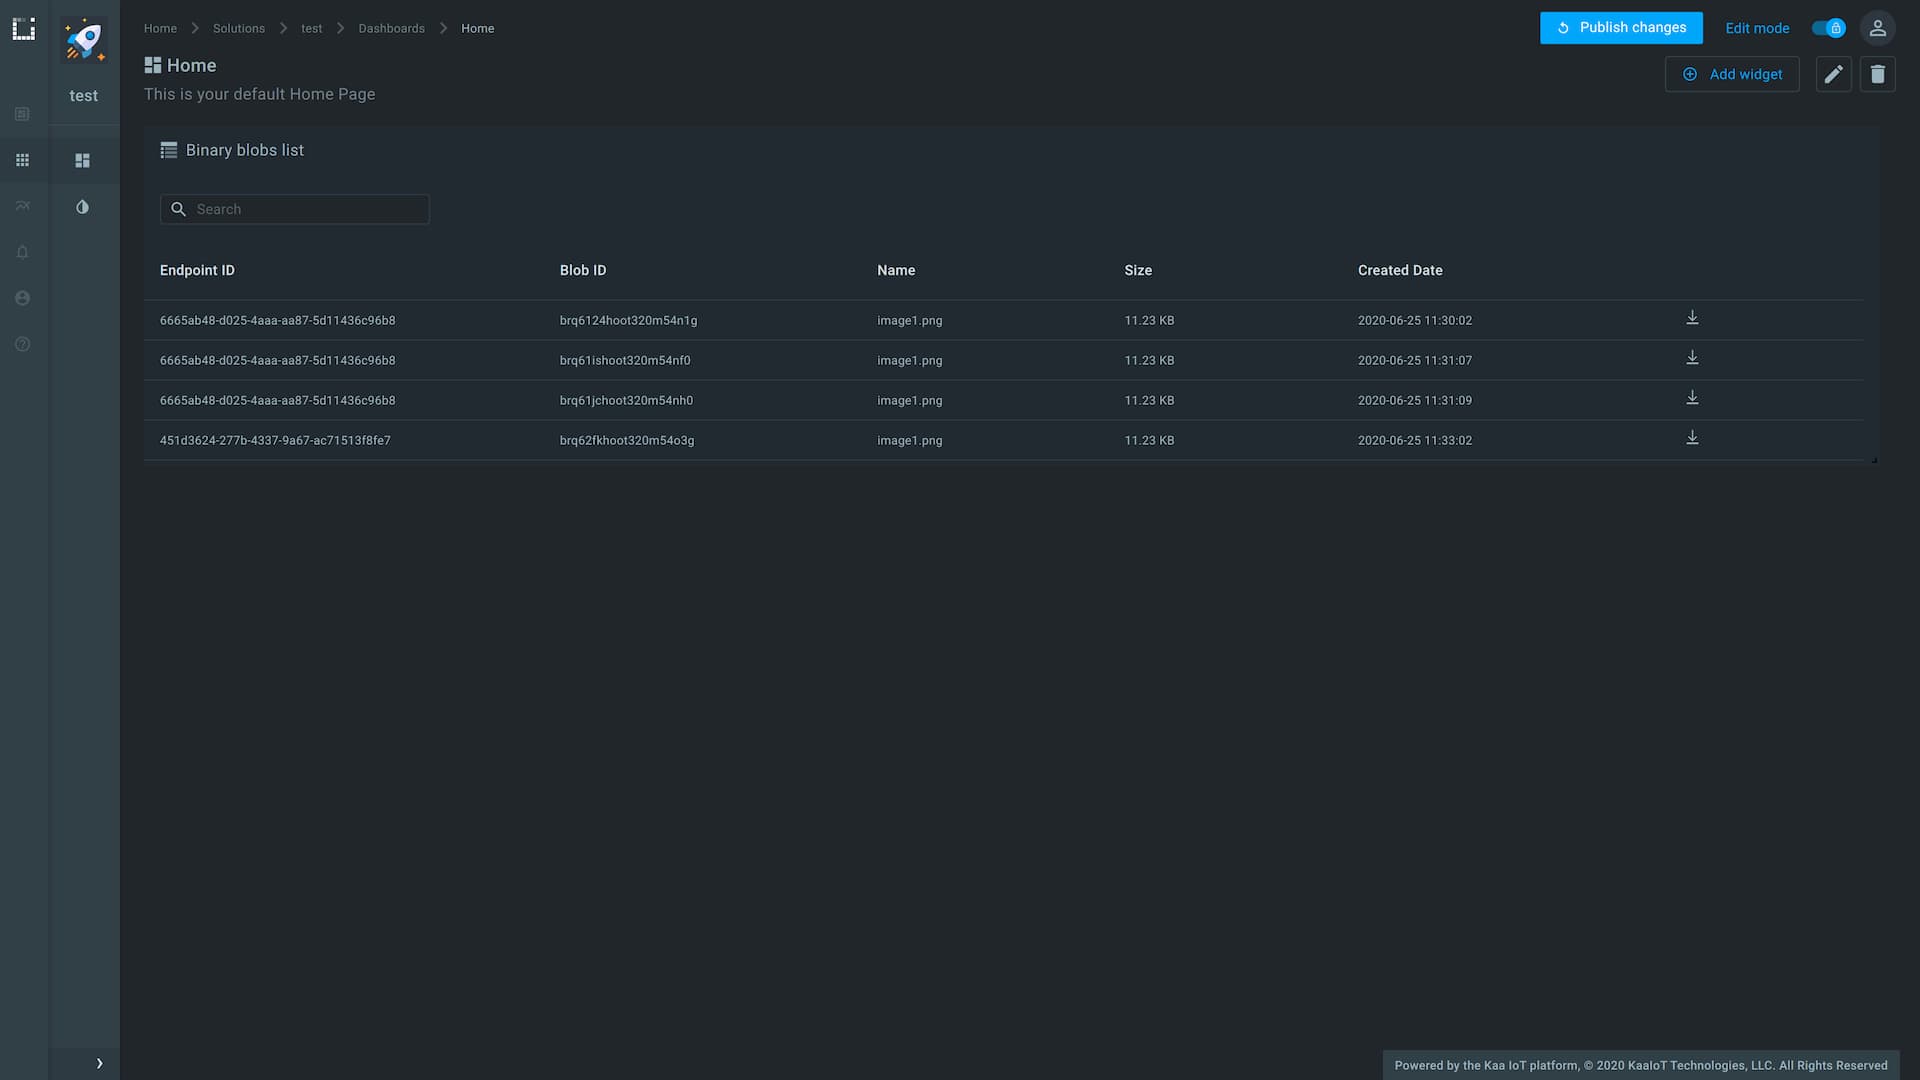Image resolution: width=1920 pixels, height=1080 pixels.
Task: Click the download icon for last blob row
Action: click(x=1692, y=439)
